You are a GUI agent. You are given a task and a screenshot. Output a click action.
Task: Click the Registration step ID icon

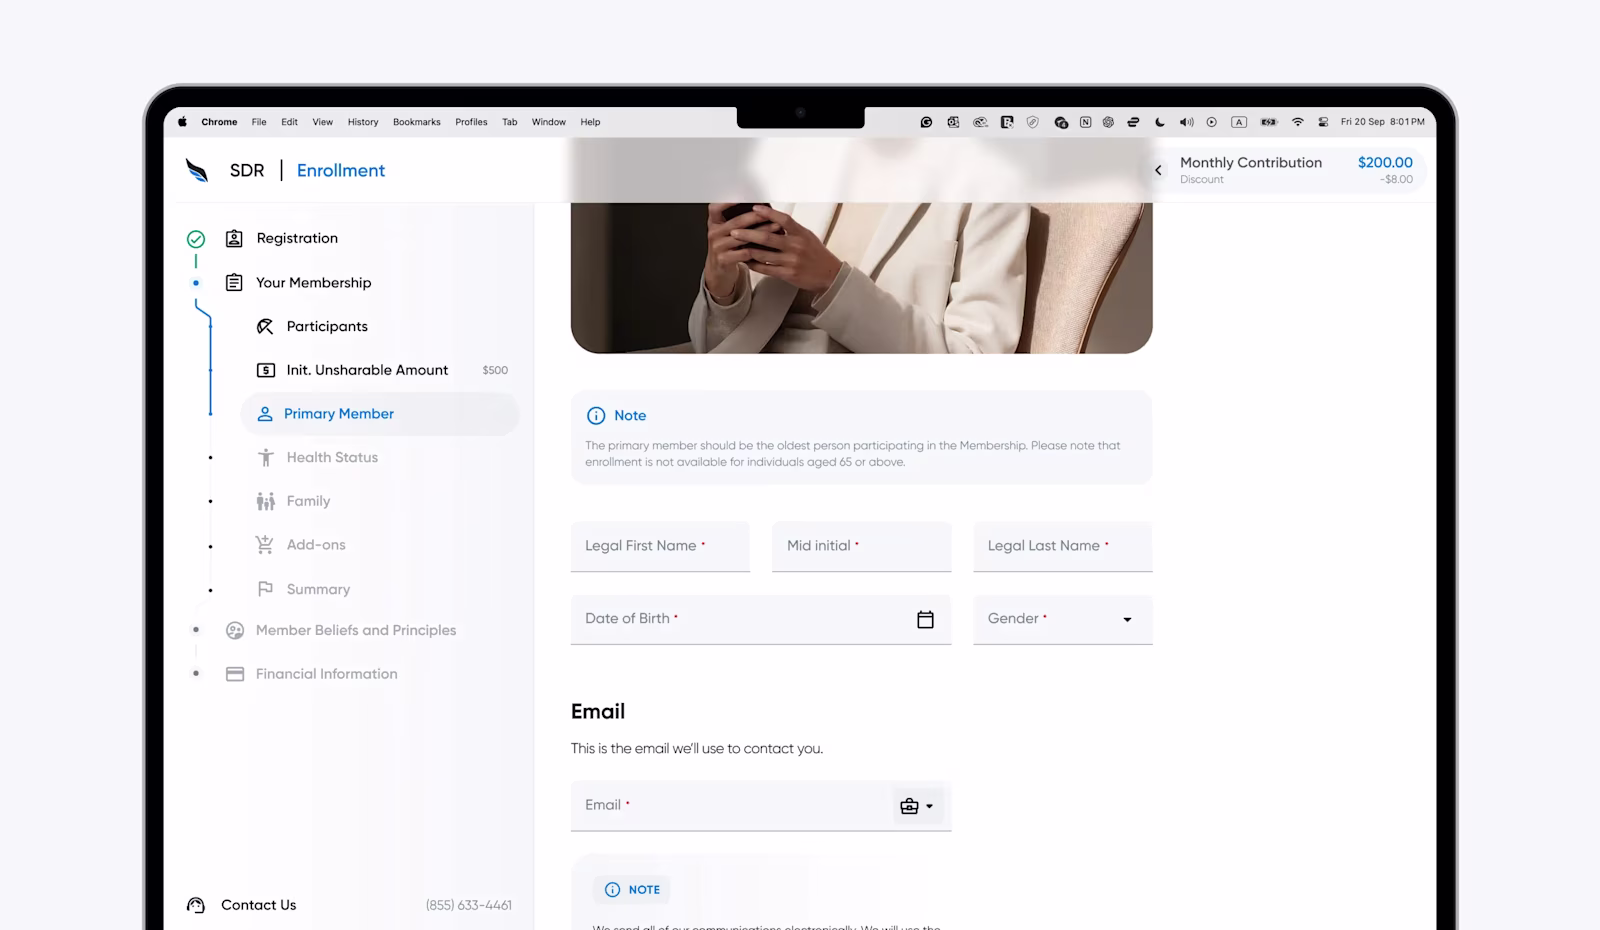click(x=234, y=238)
